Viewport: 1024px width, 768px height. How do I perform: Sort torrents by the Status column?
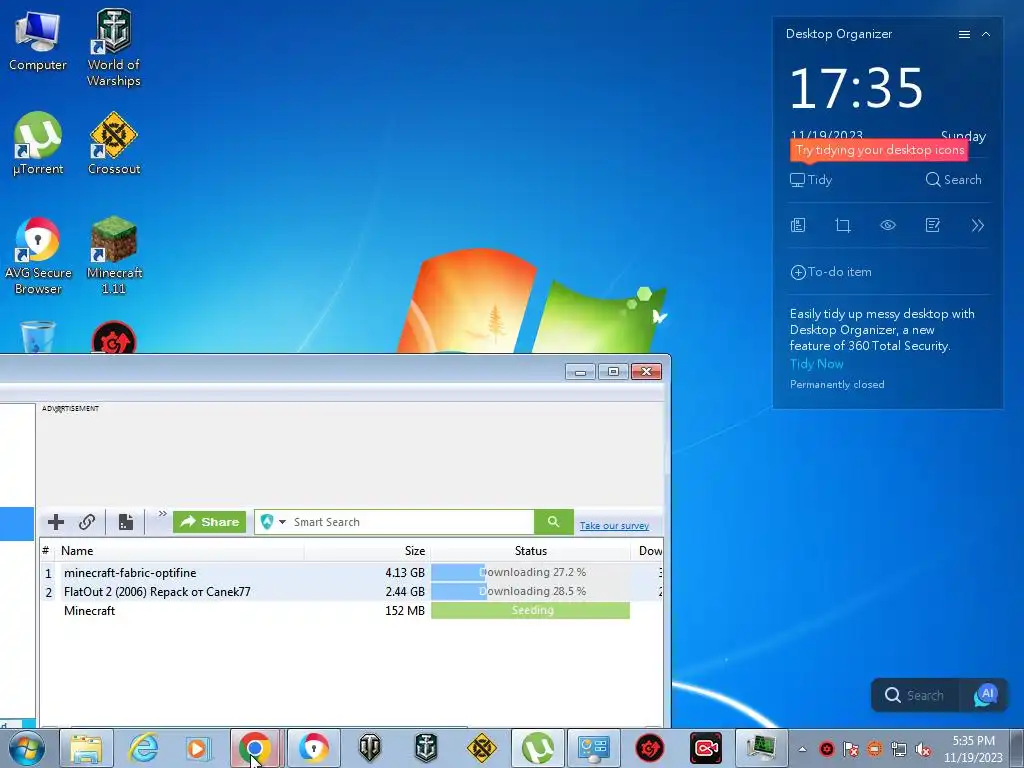[x=530, y=551]
